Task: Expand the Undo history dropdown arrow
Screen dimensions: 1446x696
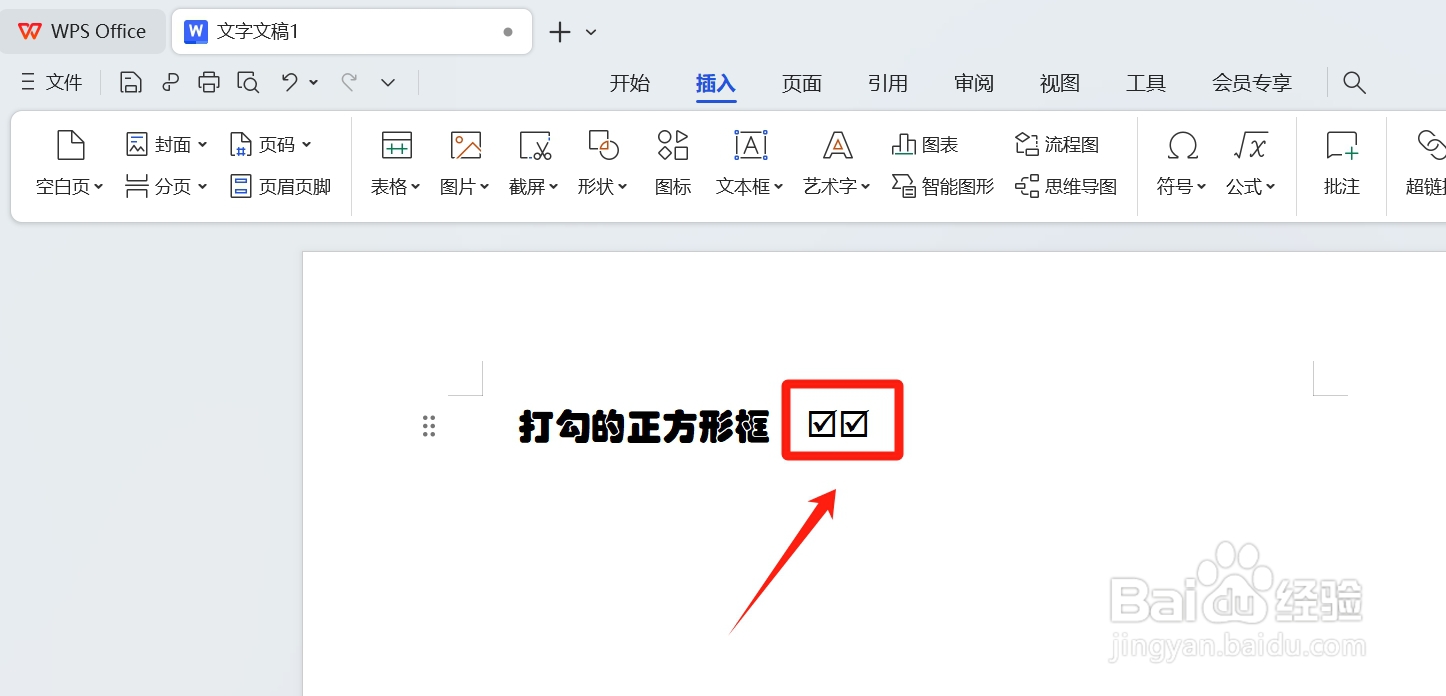Action: [313, 82]
